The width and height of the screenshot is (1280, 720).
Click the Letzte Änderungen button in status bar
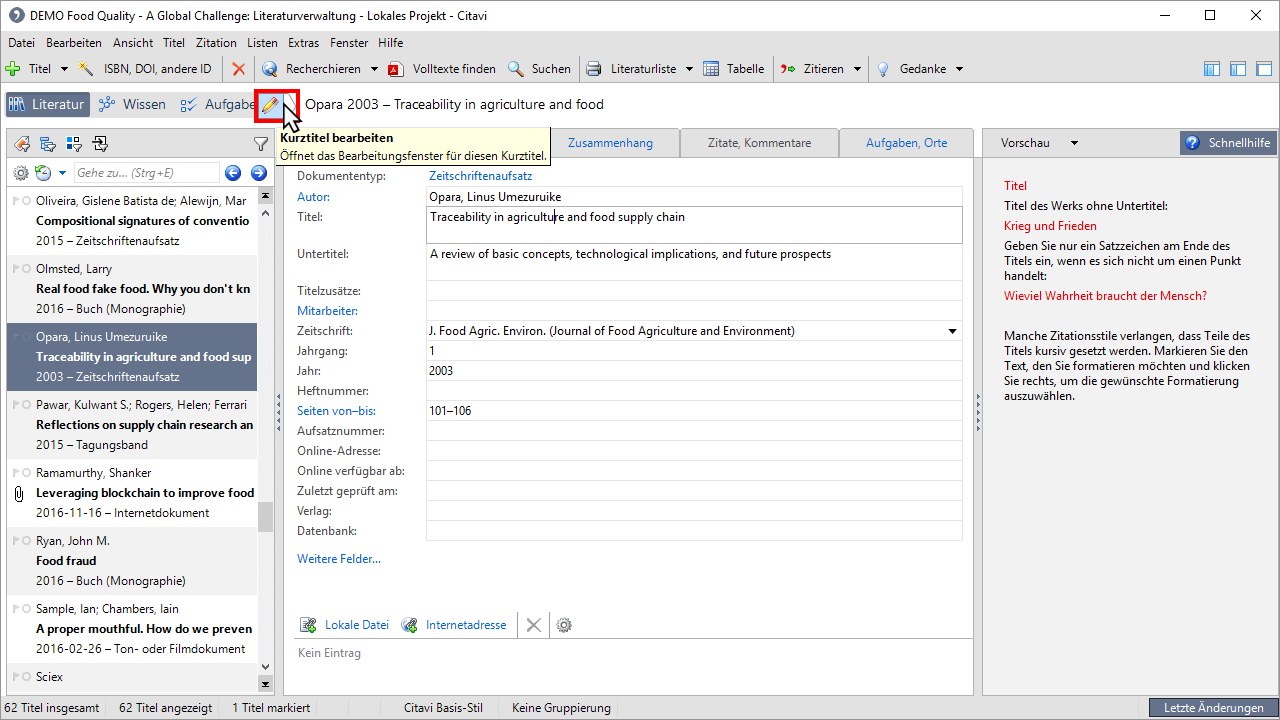1213,708
